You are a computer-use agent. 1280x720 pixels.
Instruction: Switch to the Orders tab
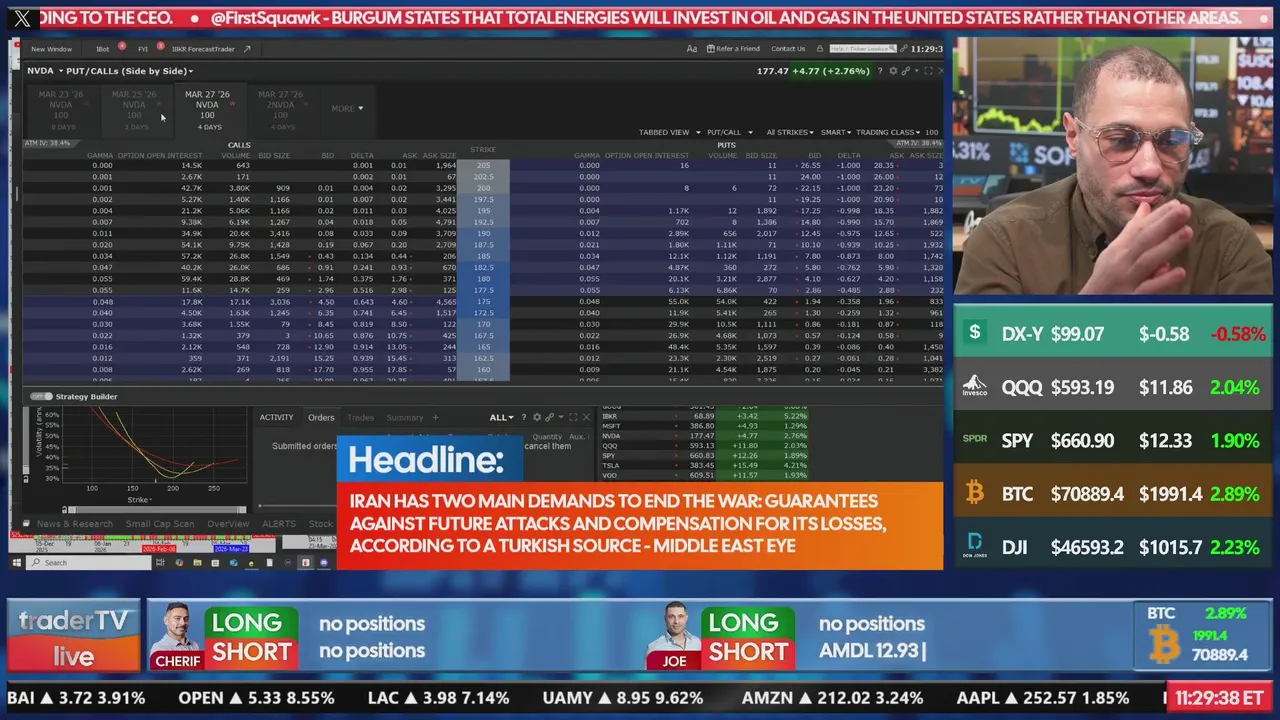tap(321, 417)
